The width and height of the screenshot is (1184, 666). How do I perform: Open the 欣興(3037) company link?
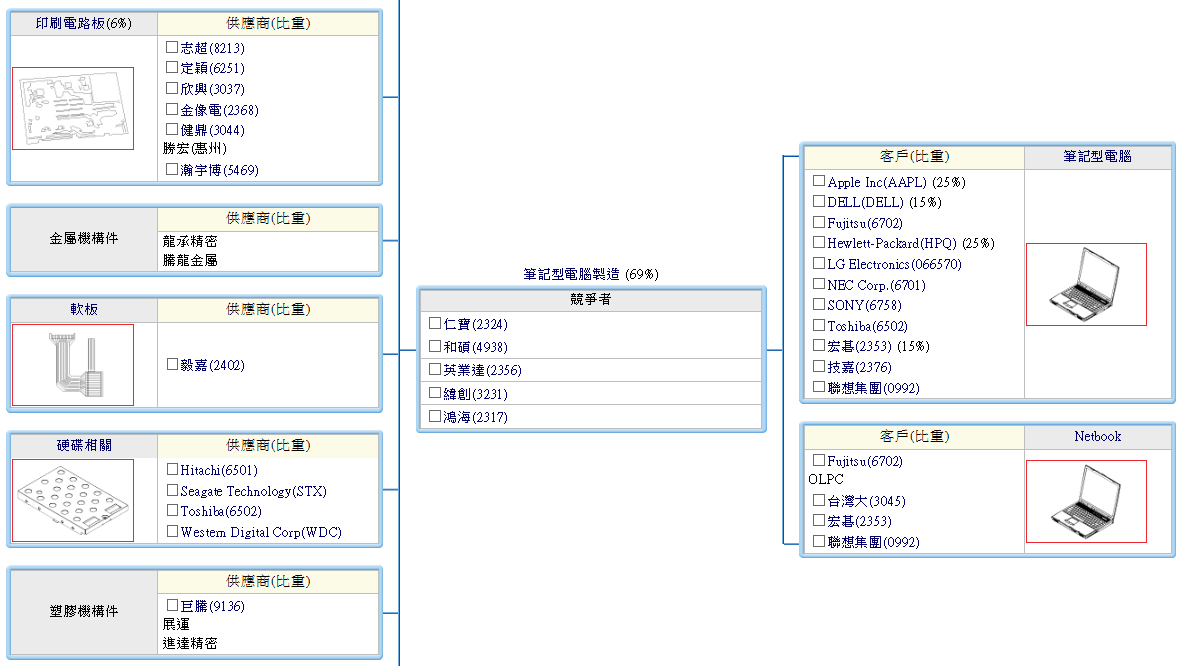212,89
